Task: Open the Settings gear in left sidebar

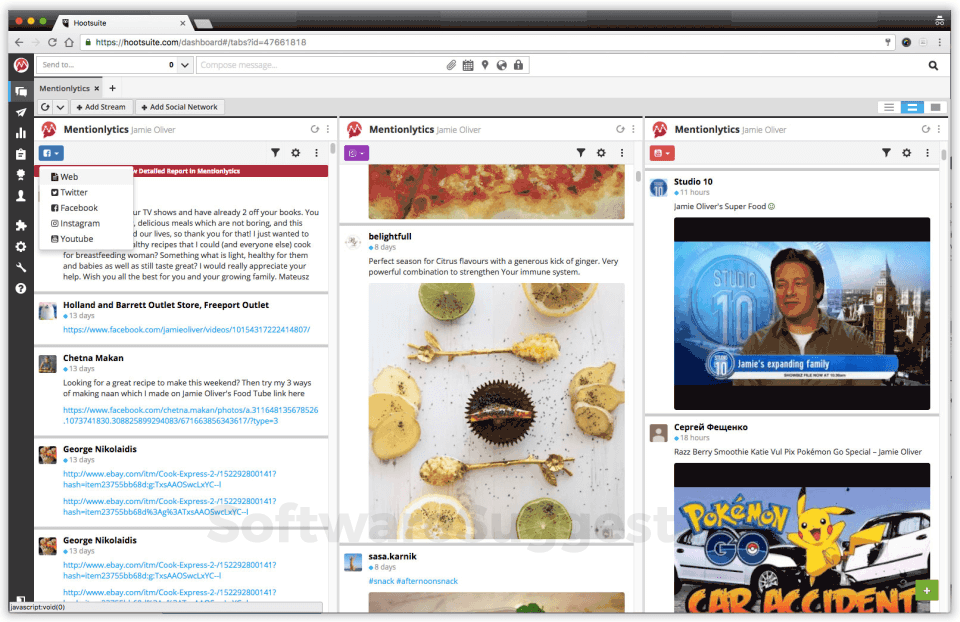Action: pyautogui.click(x=21, y=247)
